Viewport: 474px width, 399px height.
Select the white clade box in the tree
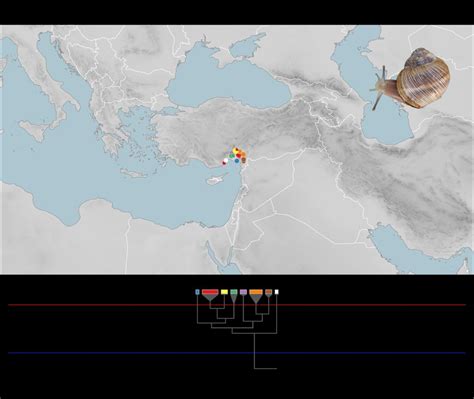coord(276,292)
